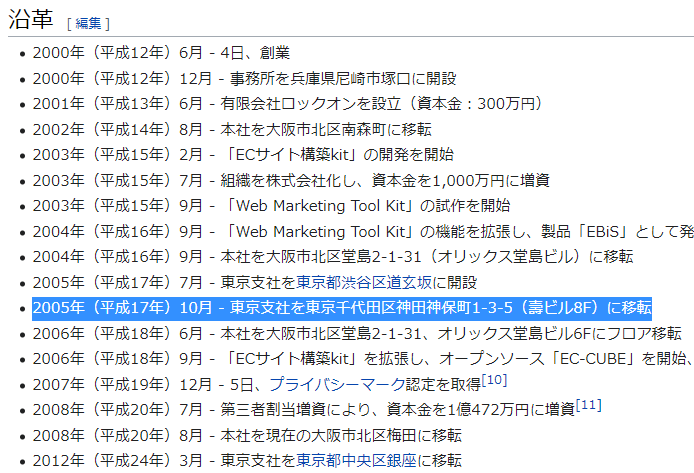Click the 資本金を1億472万円に増資 text

(481, 410)
